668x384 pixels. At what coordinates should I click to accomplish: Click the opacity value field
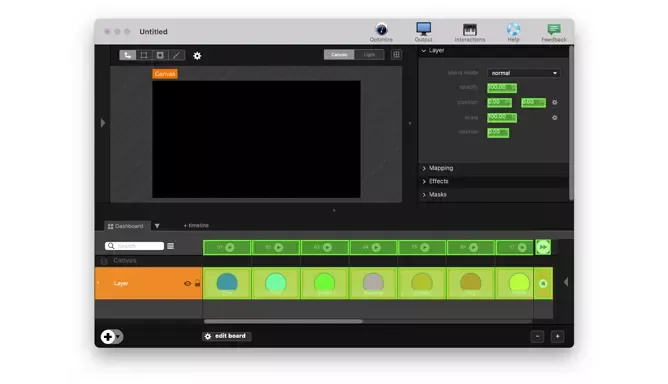tap(502, 88)
